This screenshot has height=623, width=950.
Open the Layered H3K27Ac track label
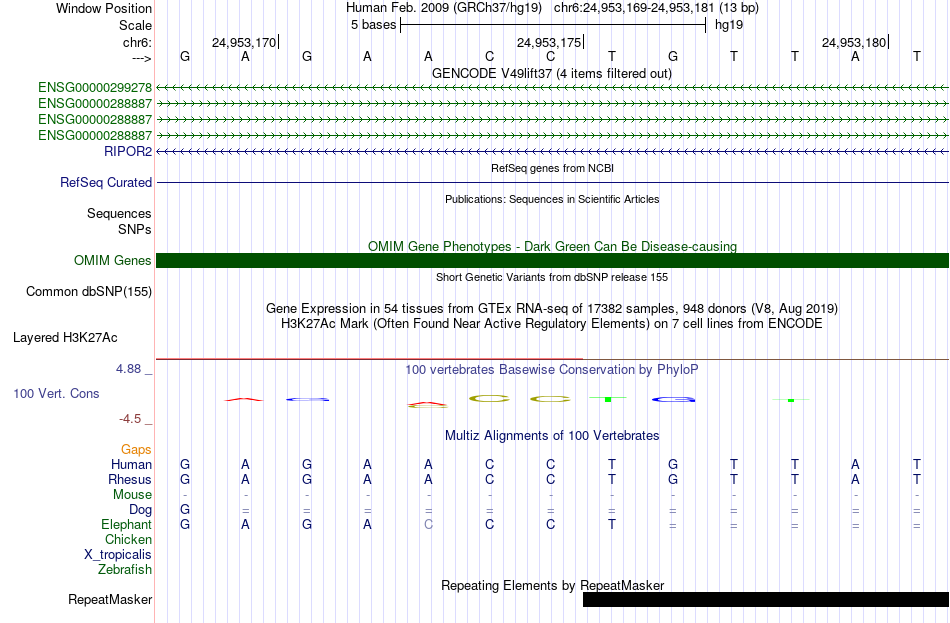point(65,338)
